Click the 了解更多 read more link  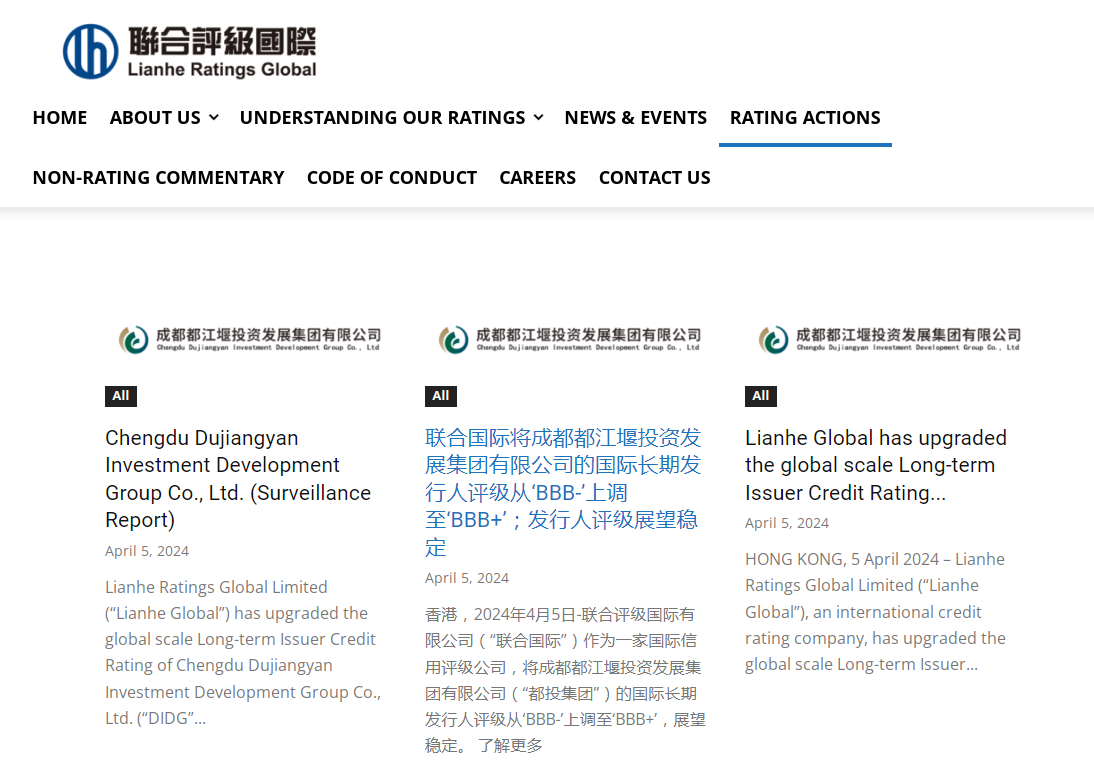[510, 745]
